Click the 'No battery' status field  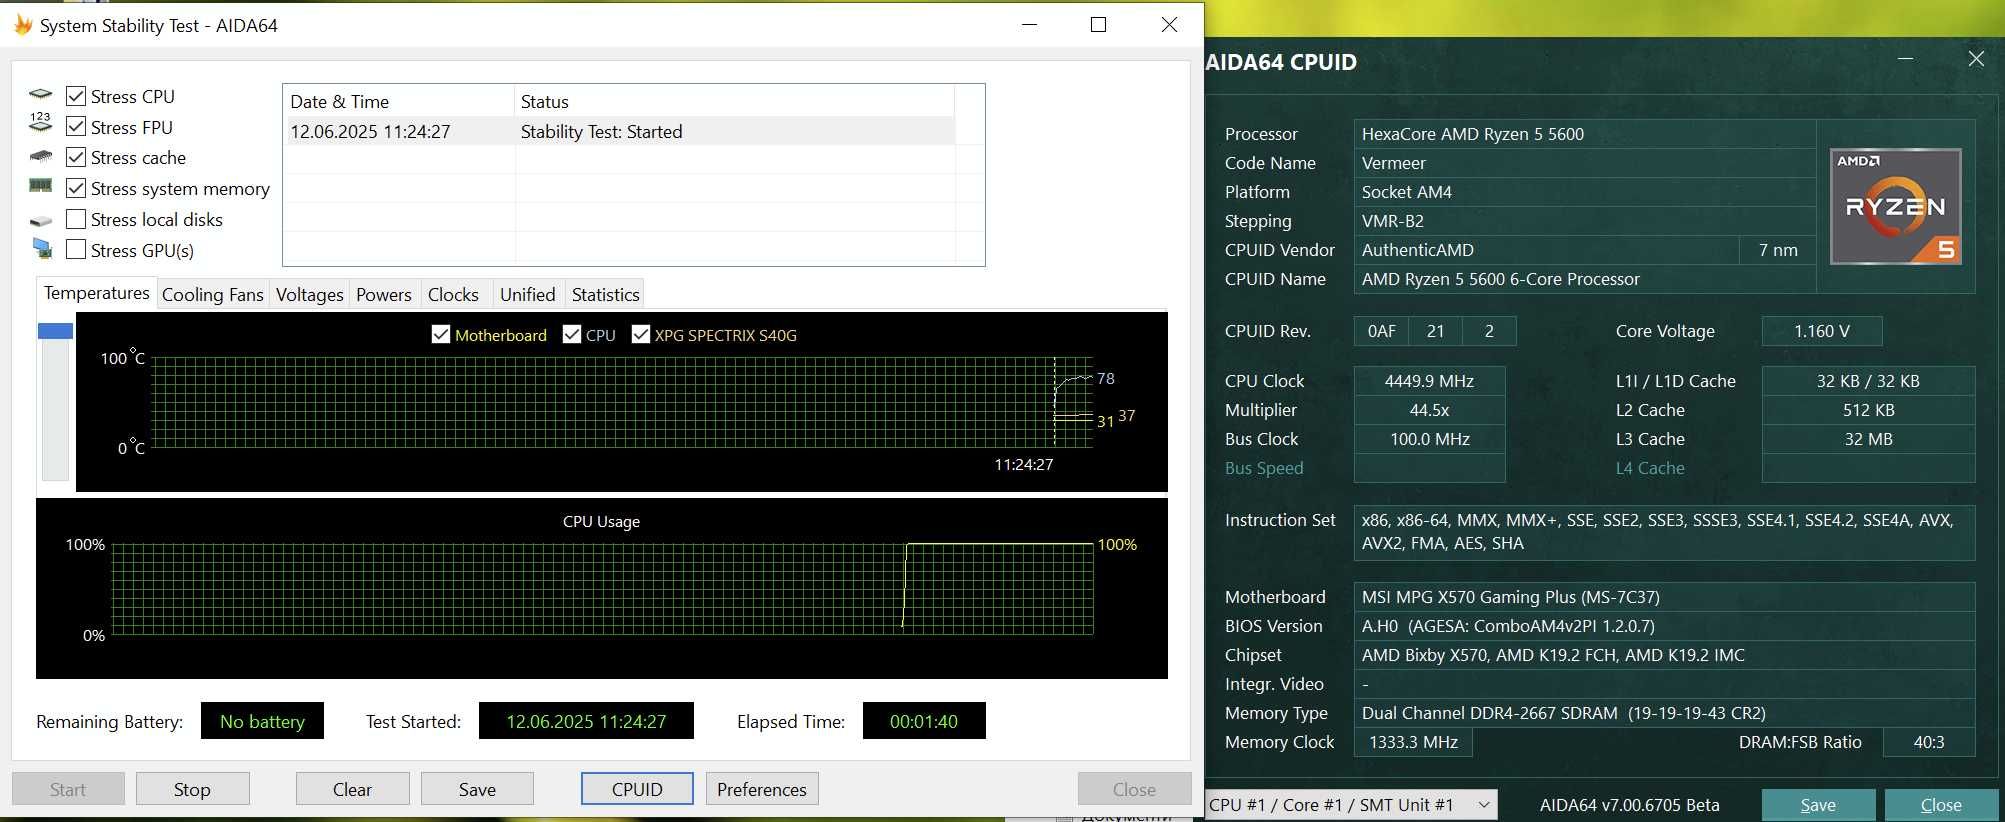click(262, 721)
